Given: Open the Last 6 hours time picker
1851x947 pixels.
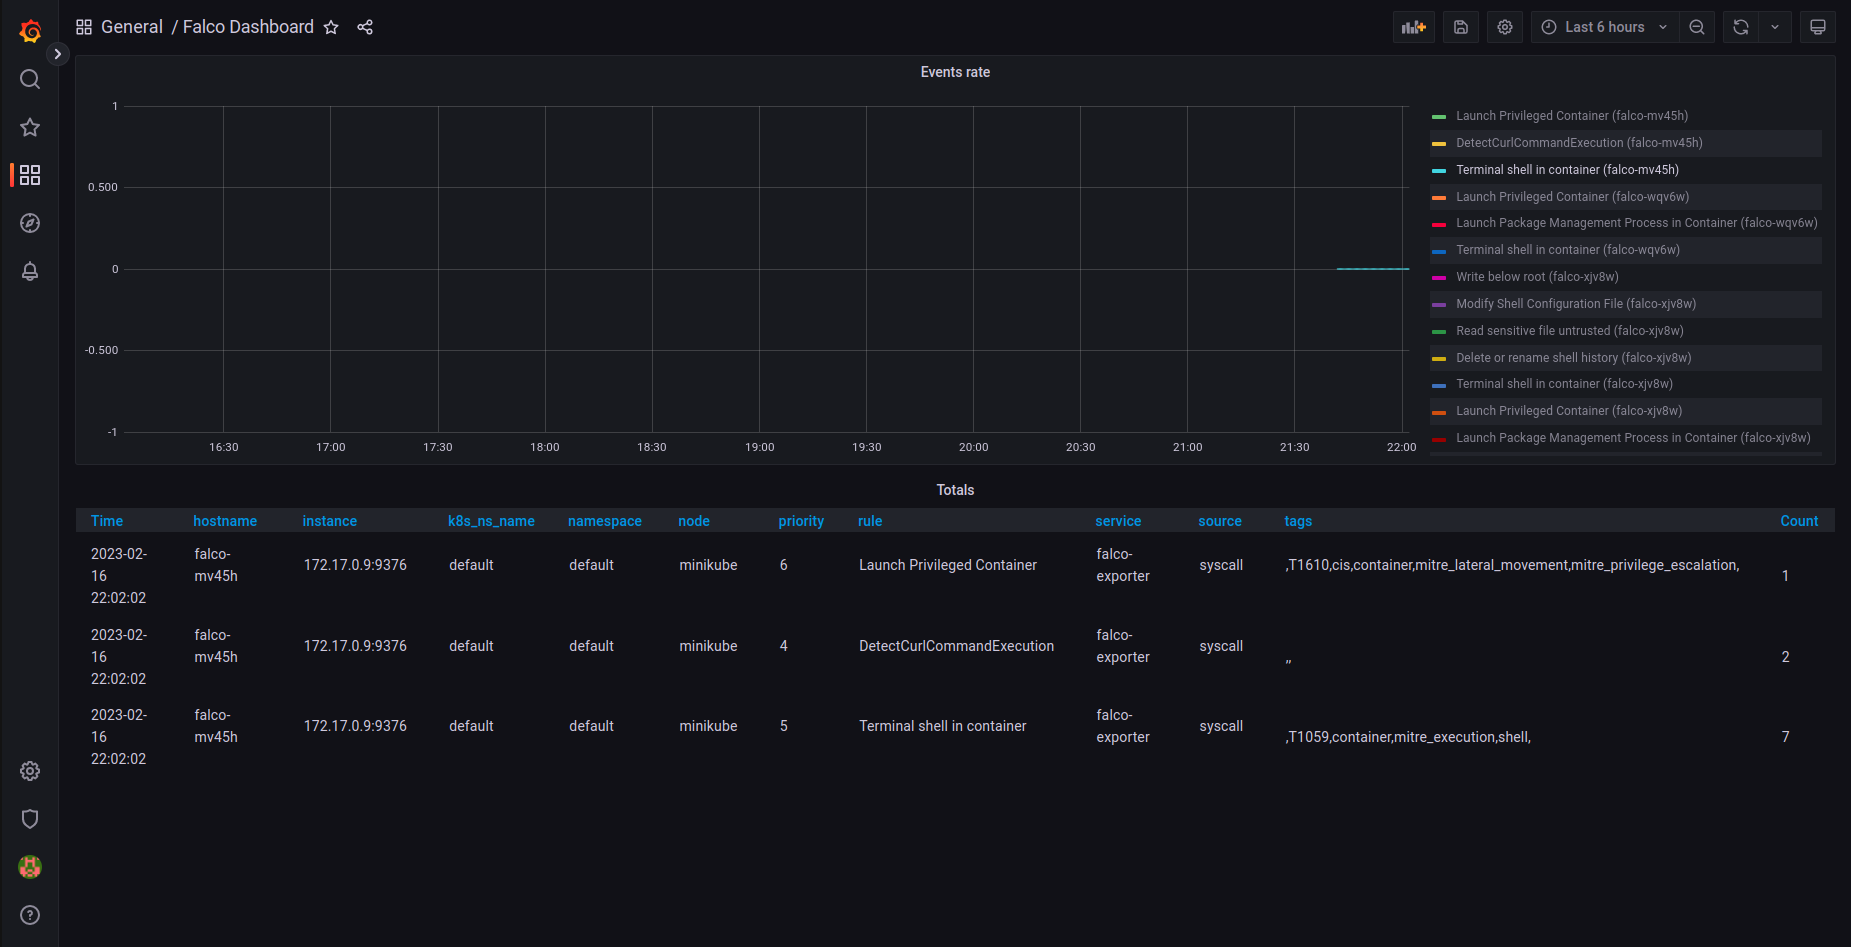Looking at the screenshot, I should coord(1605,27).
